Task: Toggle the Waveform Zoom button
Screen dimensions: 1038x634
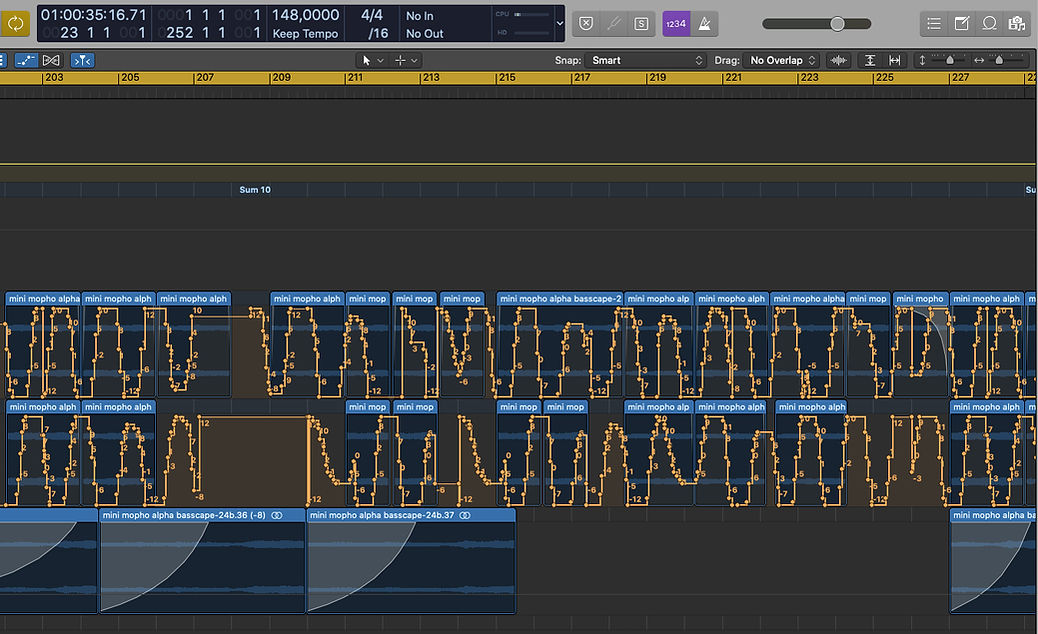Action: coord(839,60)
